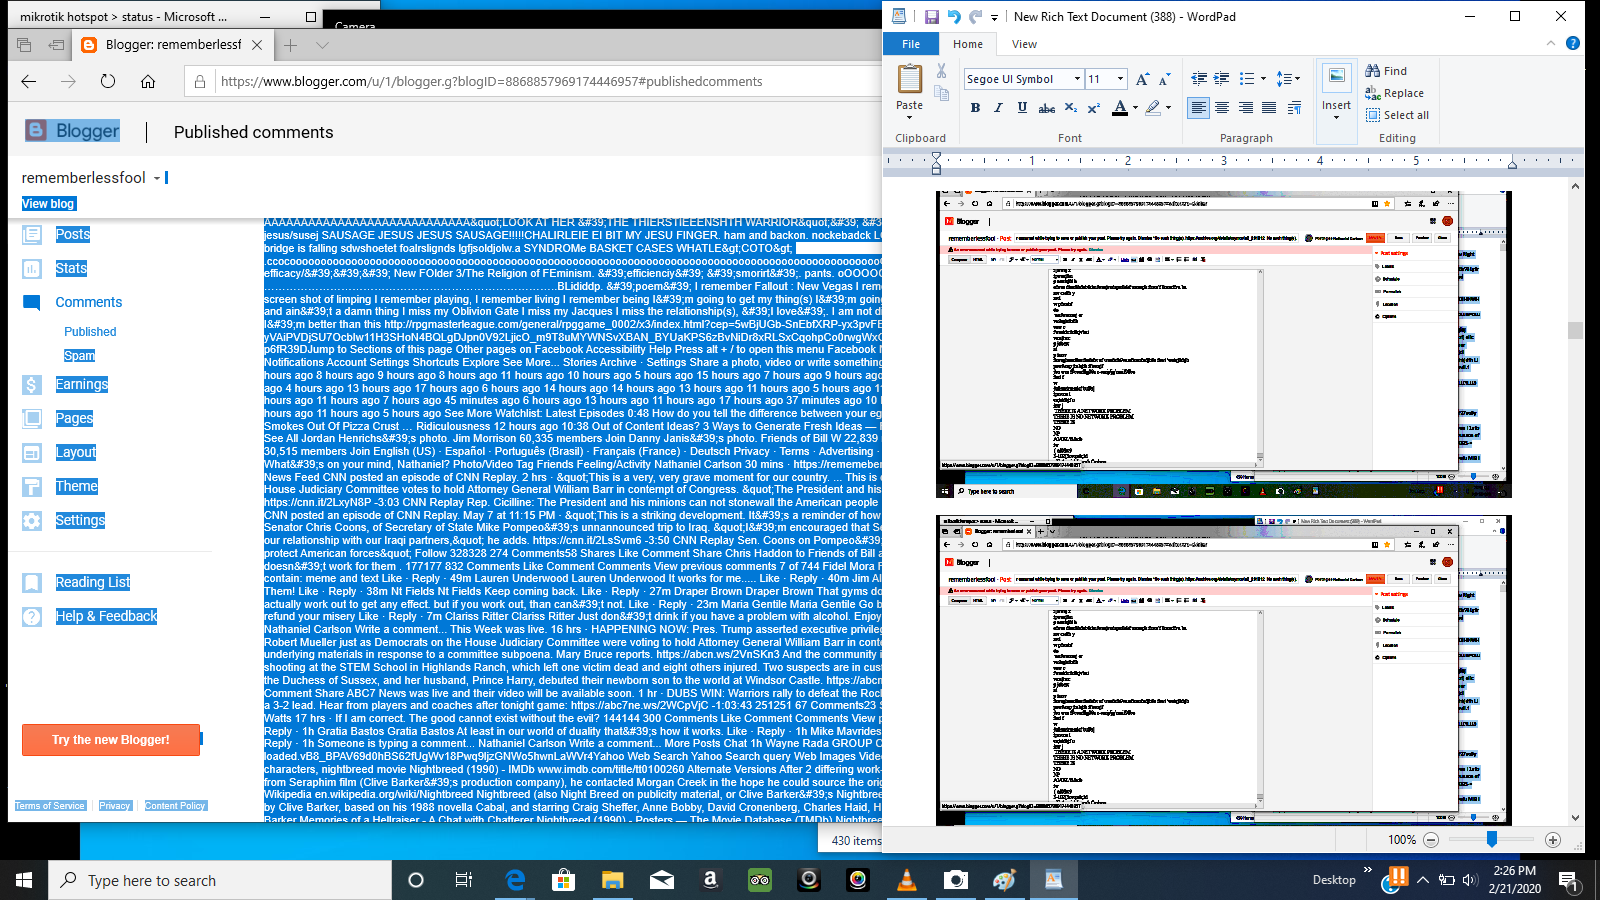Decrease paragraph indent in WordPad
The width and height of the screenshot is (1600, 900).
(1199, 79)
